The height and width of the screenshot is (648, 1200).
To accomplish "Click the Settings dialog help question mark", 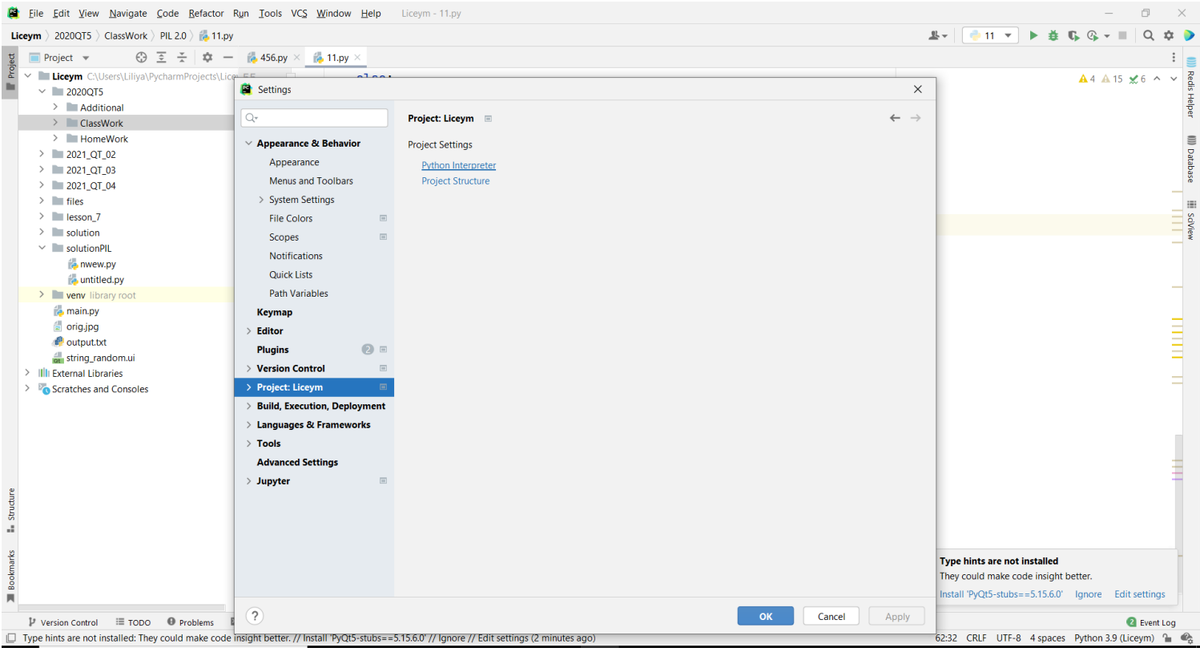I will pos(255,616).
